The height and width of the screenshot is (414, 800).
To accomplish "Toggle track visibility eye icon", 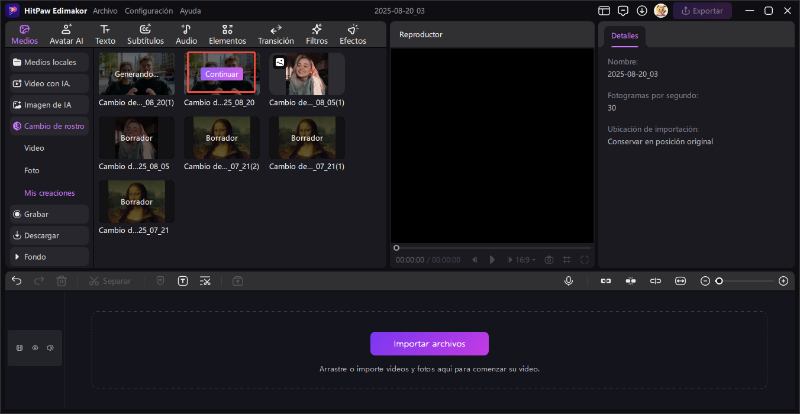I will tap(35, 348).
